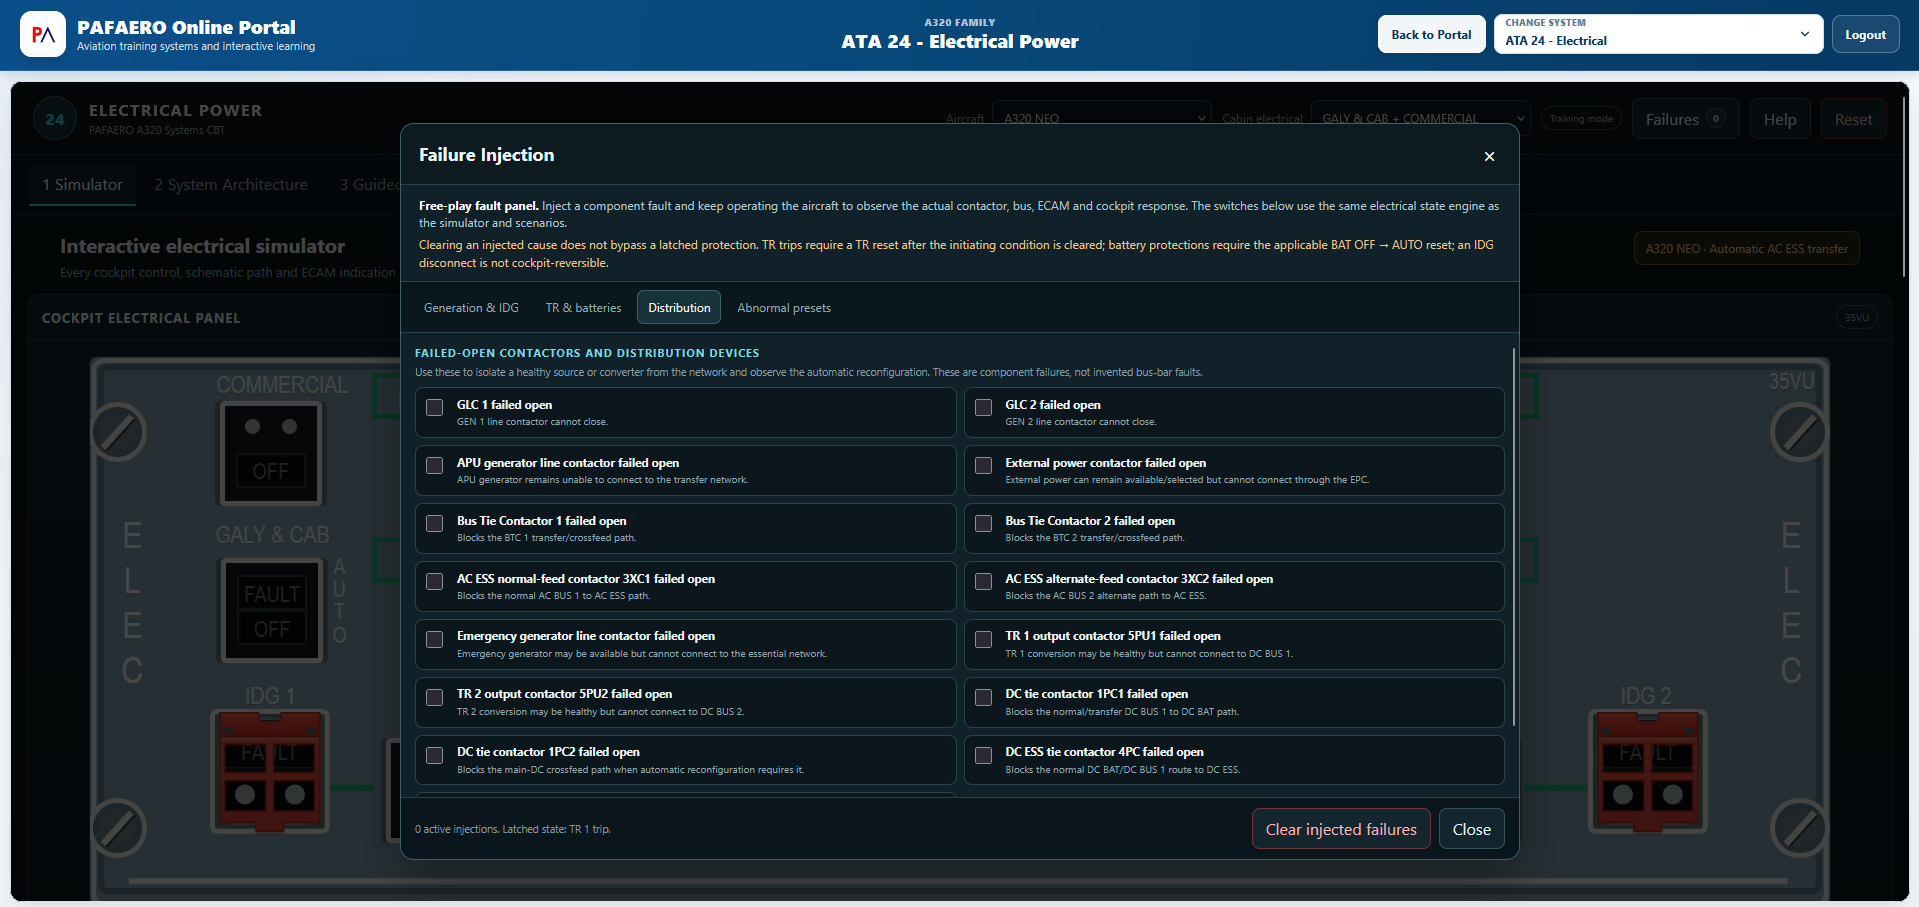Check Bus Tie Contactor 2 failed open
Viewport: 1919px width, 907px height.
point(984,524)
